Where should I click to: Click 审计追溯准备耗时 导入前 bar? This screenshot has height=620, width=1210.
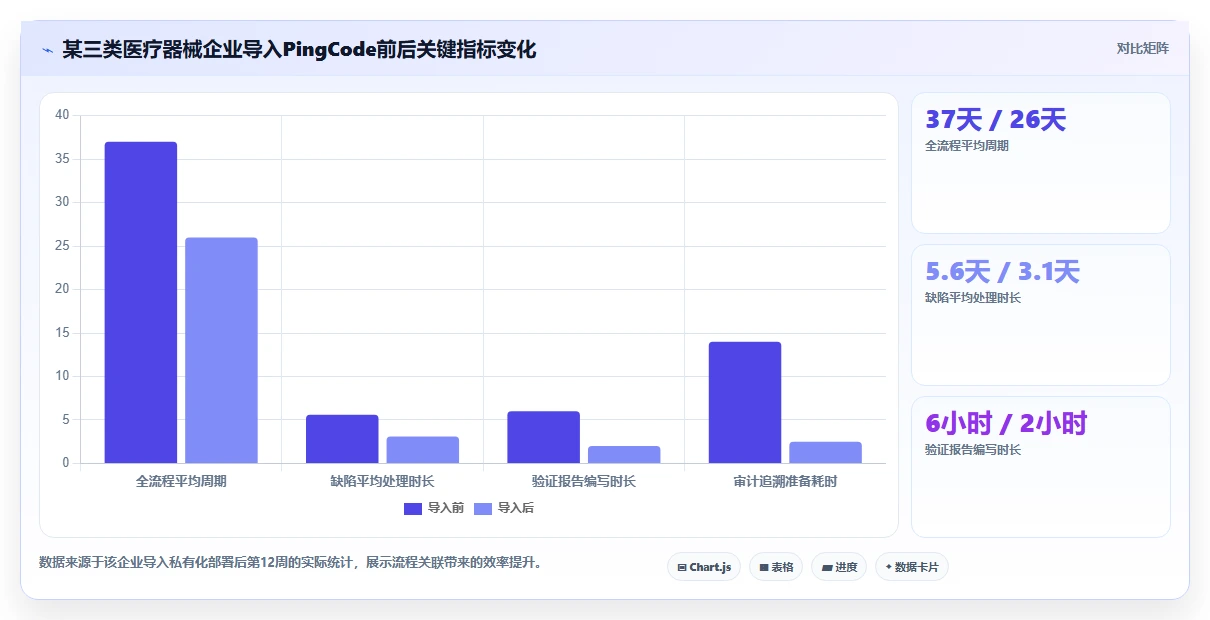pos(745,402)
